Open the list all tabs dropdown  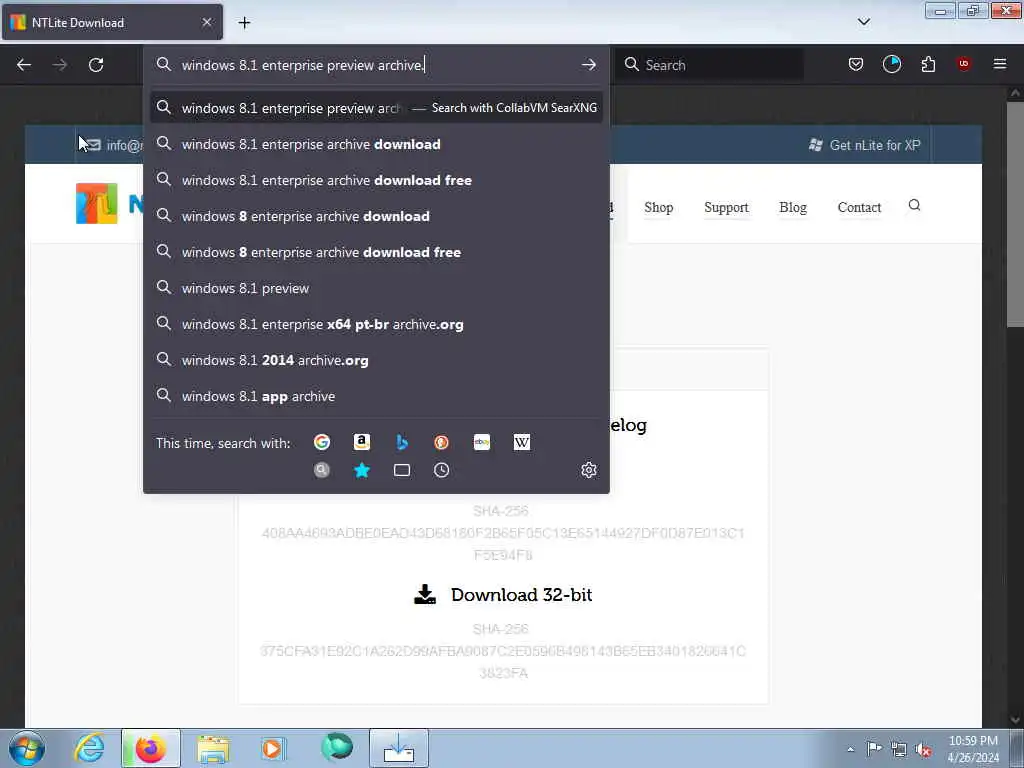pos(864,22)
